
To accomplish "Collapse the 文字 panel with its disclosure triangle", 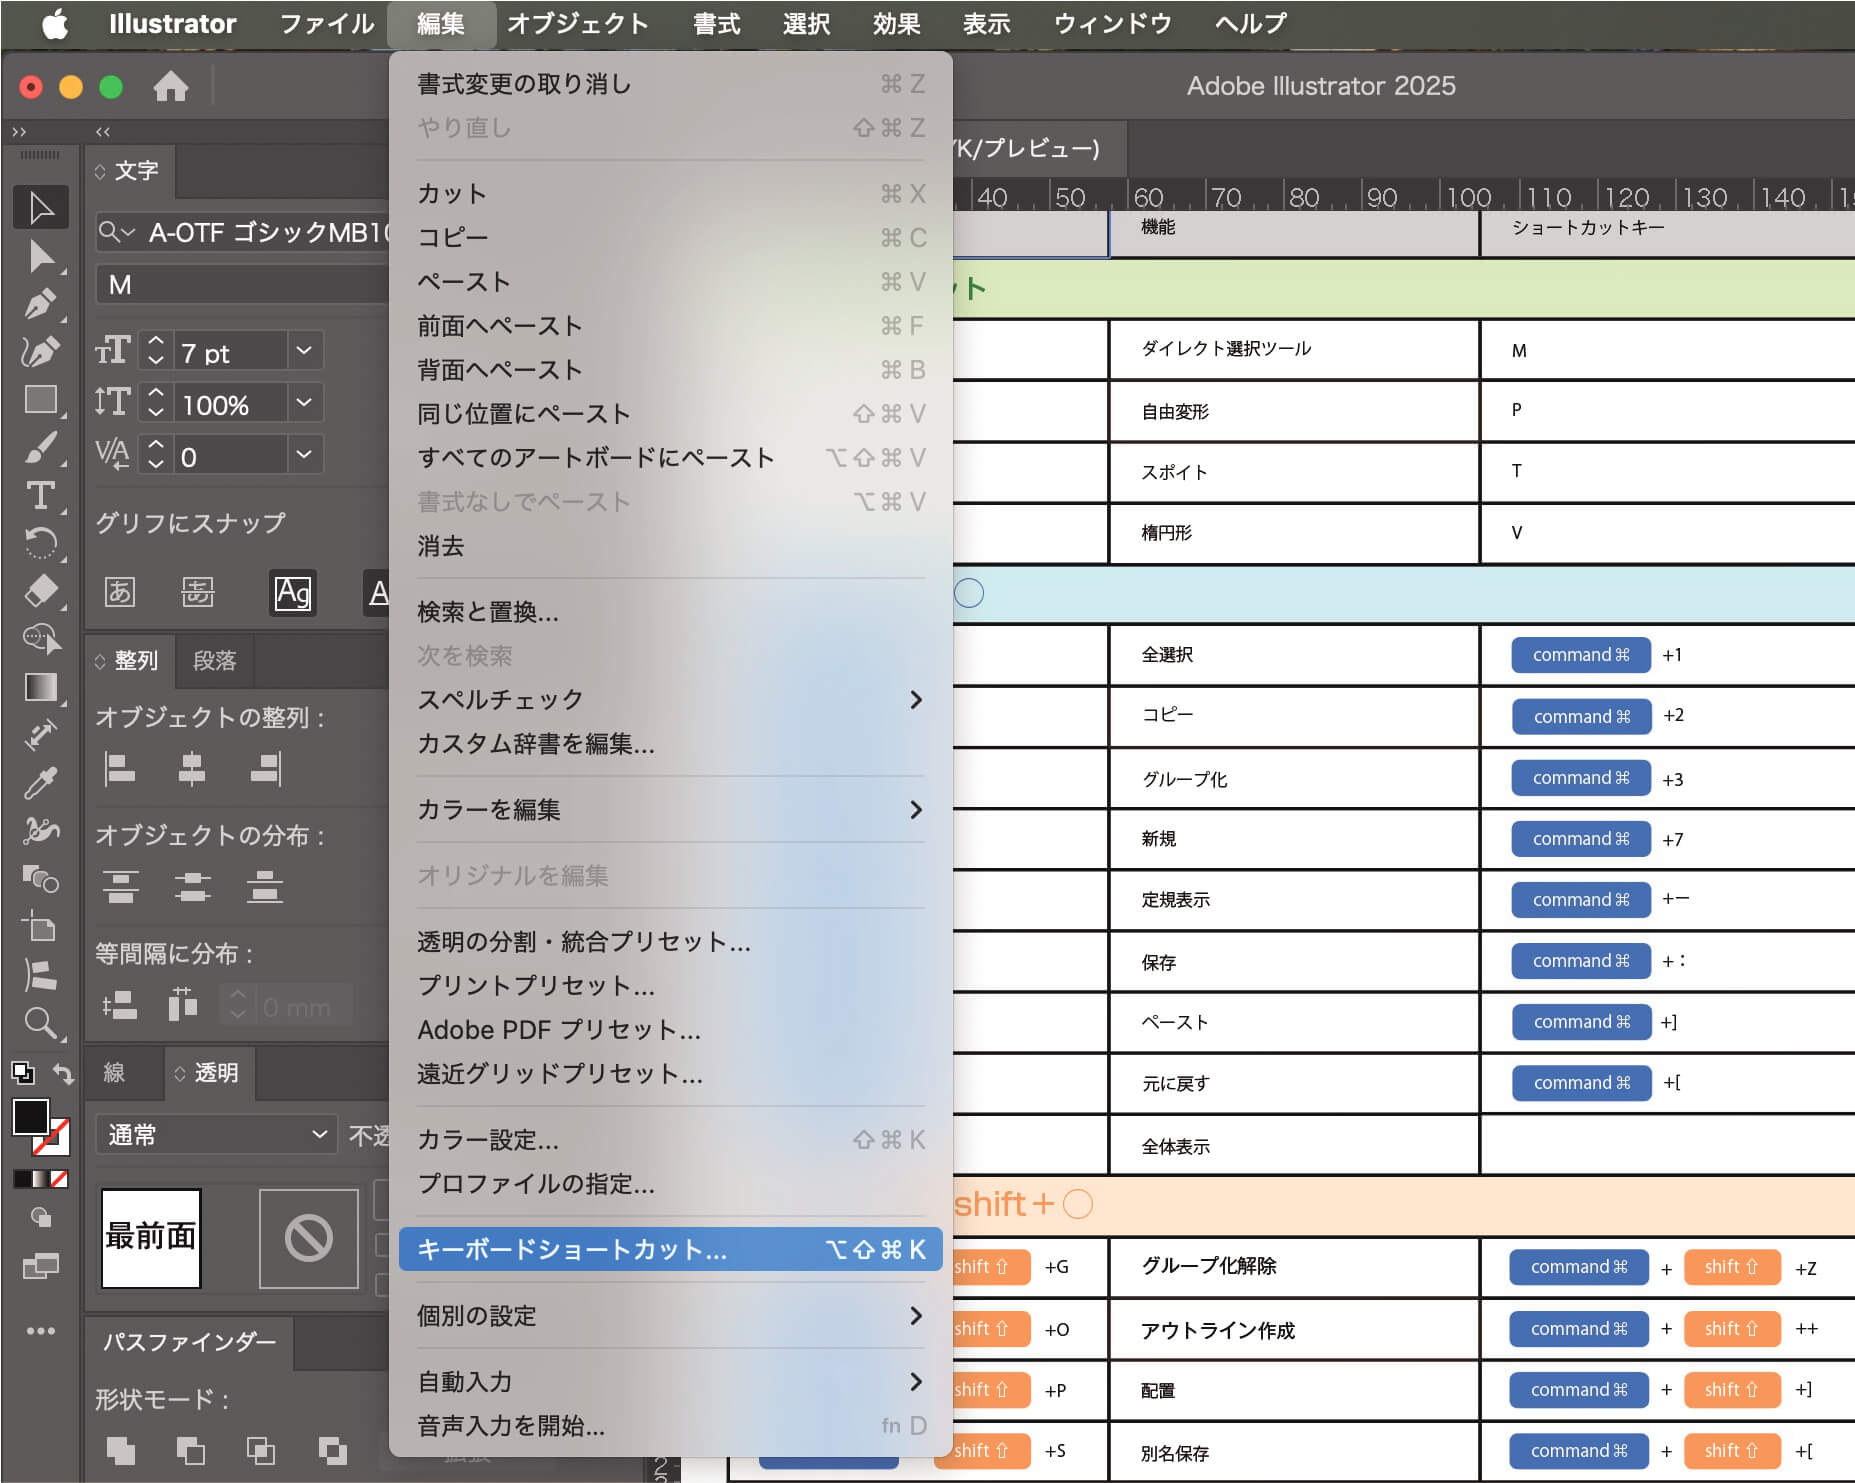I will [100, 171].
